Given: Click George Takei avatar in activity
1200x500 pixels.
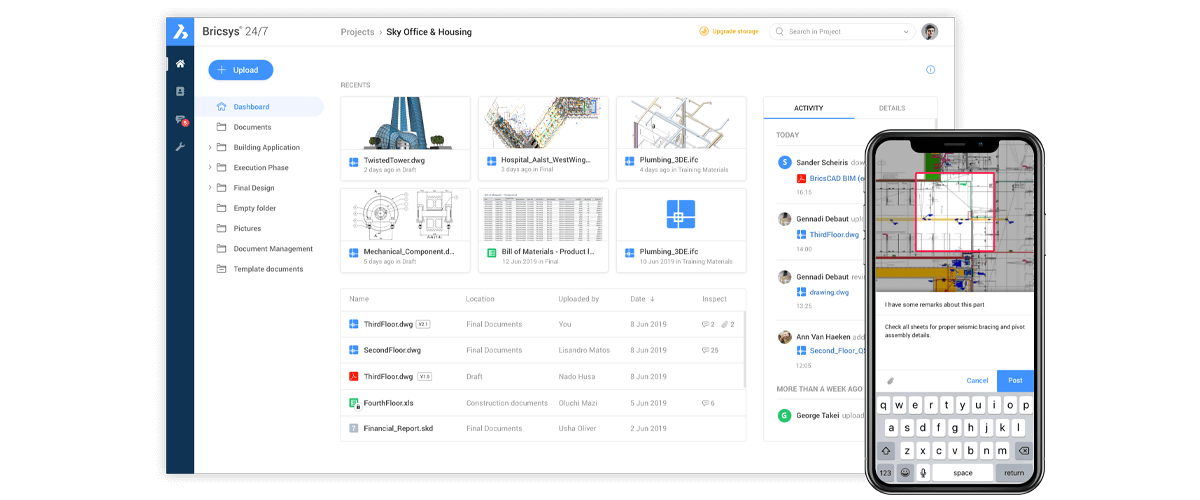Looking at the screenshot, I should pyautogui.click(x=785, y=415).
